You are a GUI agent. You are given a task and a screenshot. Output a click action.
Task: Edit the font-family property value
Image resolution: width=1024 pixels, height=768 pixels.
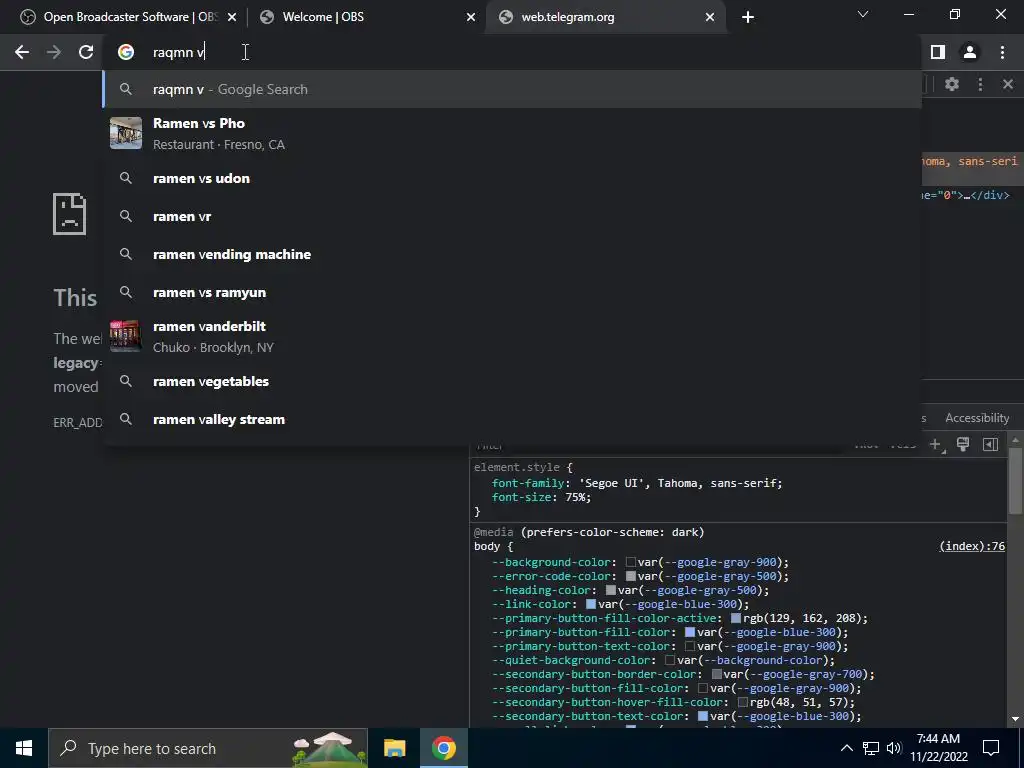(x=677, y=483)
